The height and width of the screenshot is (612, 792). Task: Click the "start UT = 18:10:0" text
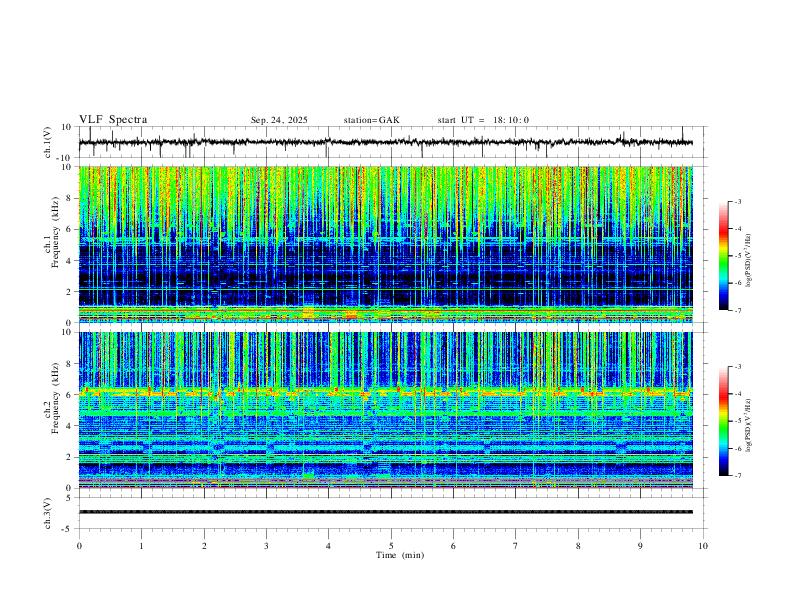tap(483, 120)
